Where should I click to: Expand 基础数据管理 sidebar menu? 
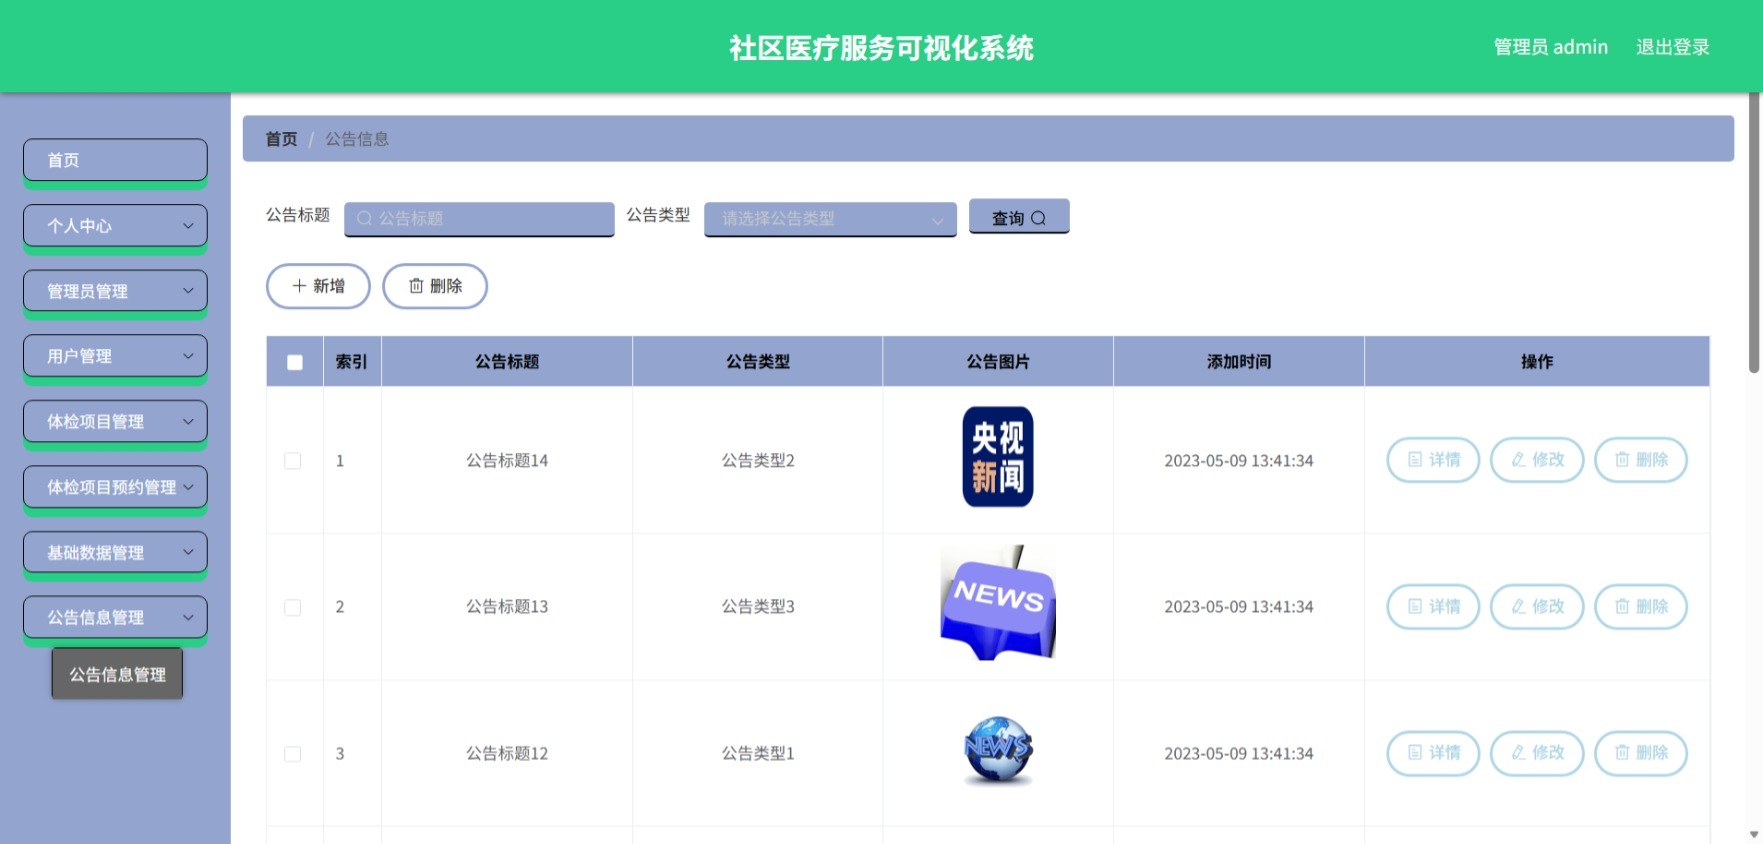[115, 552]
